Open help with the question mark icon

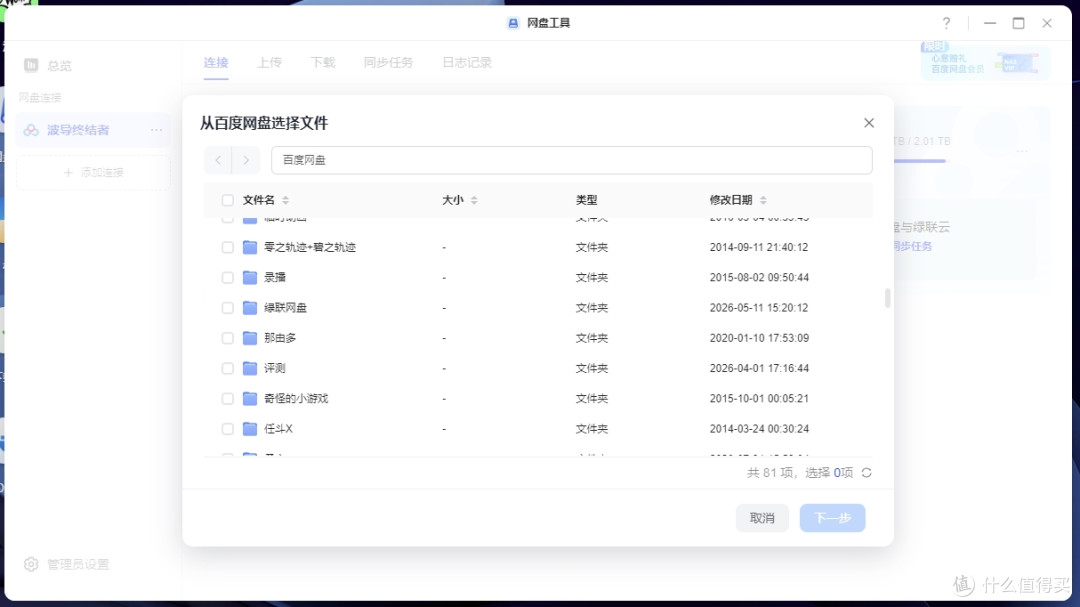pos(946,23)
